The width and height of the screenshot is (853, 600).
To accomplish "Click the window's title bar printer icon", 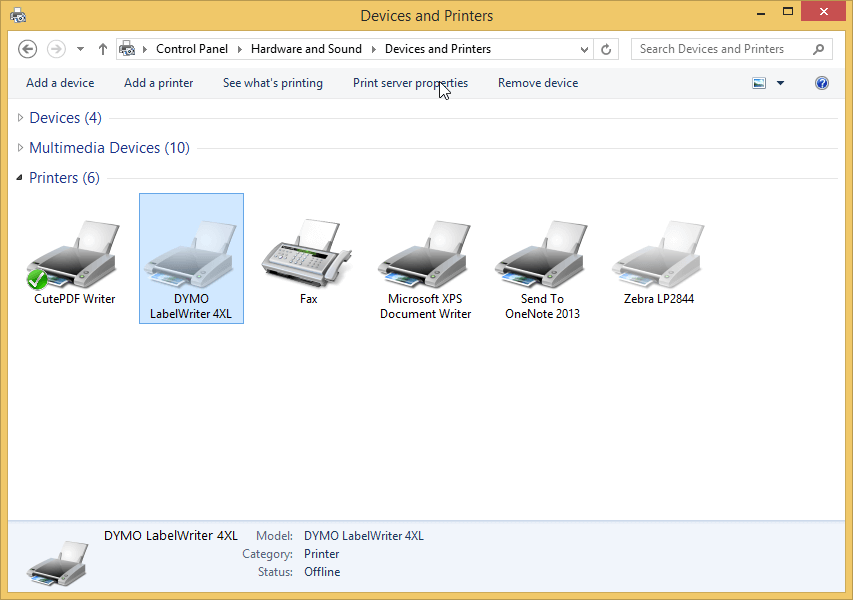I will [18, 15].
